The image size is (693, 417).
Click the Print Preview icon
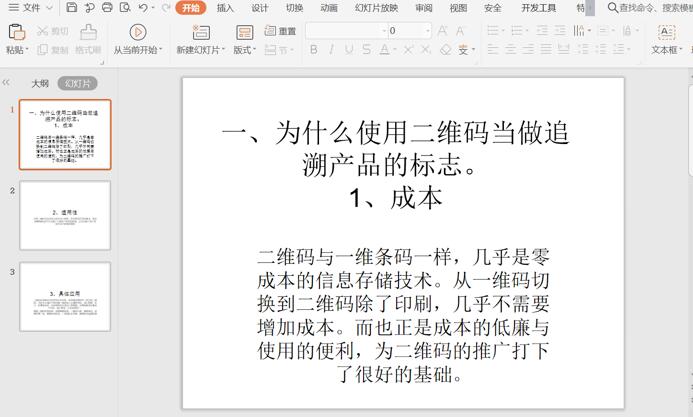124,8
